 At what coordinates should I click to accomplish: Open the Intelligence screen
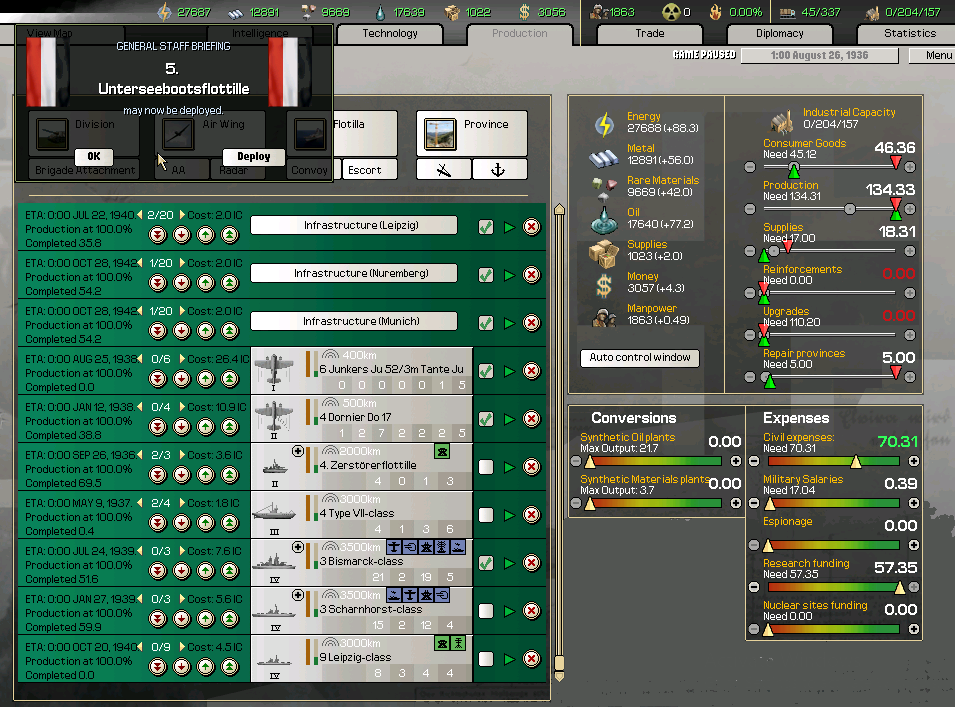[x=258, y=33]
